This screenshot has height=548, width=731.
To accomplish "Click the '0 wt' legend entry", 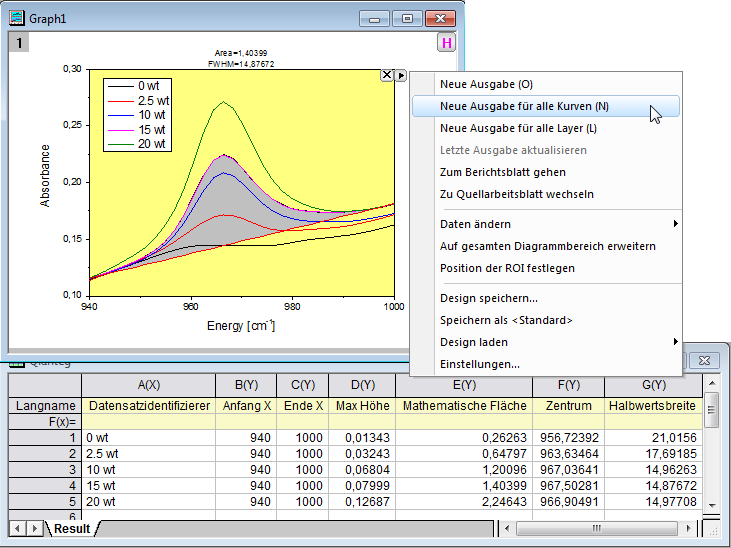I will pos(134,86).
